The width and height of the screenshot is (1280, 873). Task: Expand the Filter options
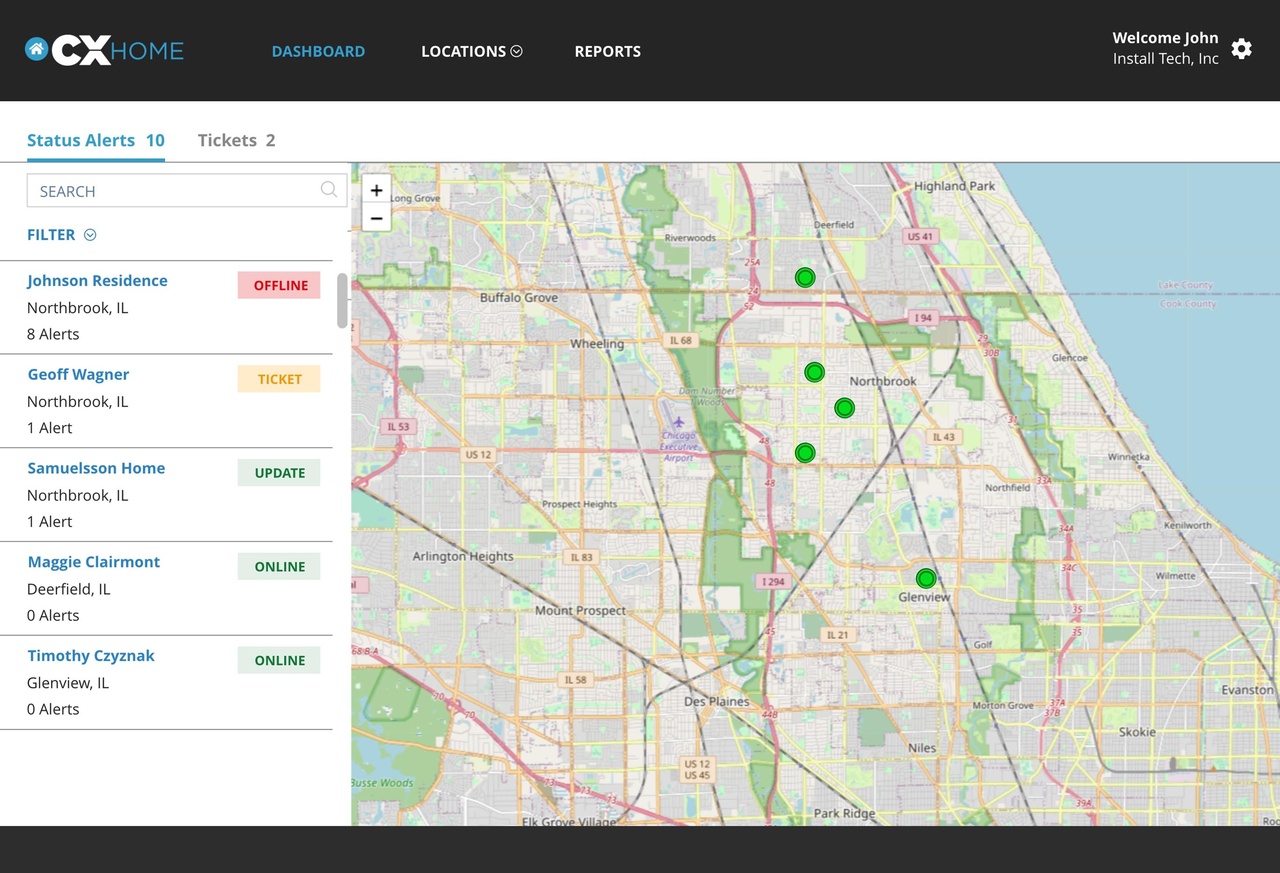pyautogui.click(x=61, y=235)
